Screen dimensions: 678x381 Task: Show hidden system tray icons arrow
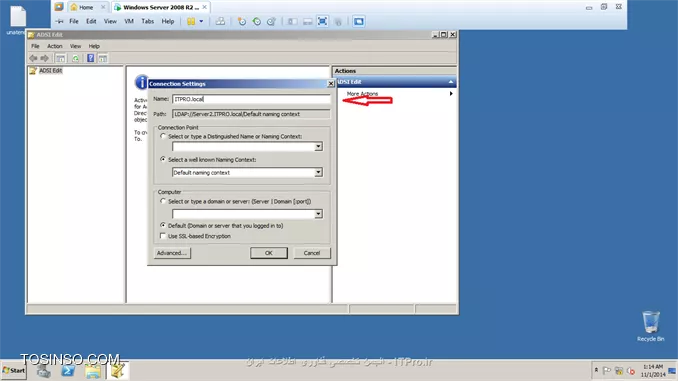(x=596, y=370)
